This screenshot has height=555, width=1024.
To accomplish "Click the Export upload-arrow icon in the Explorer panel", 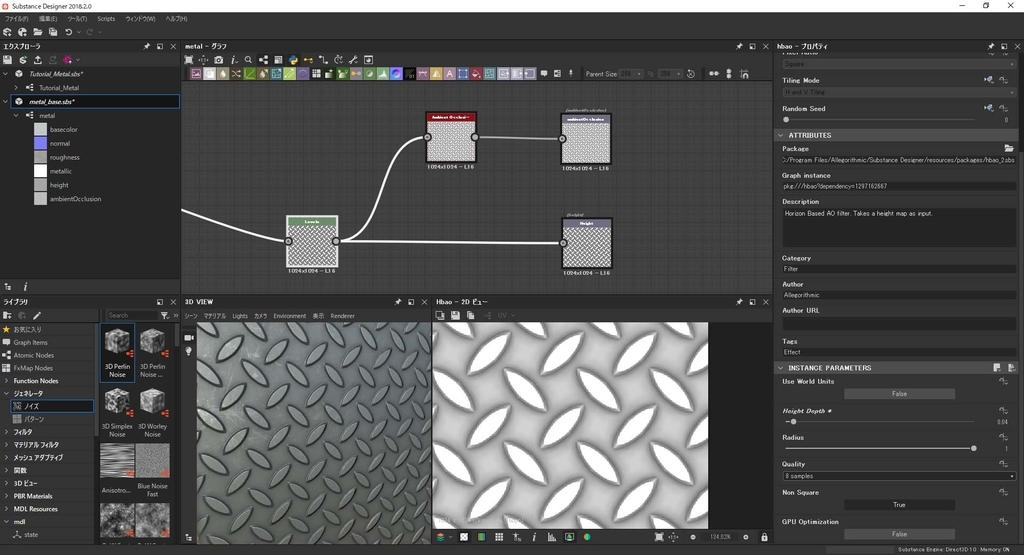I will point(38,60).
